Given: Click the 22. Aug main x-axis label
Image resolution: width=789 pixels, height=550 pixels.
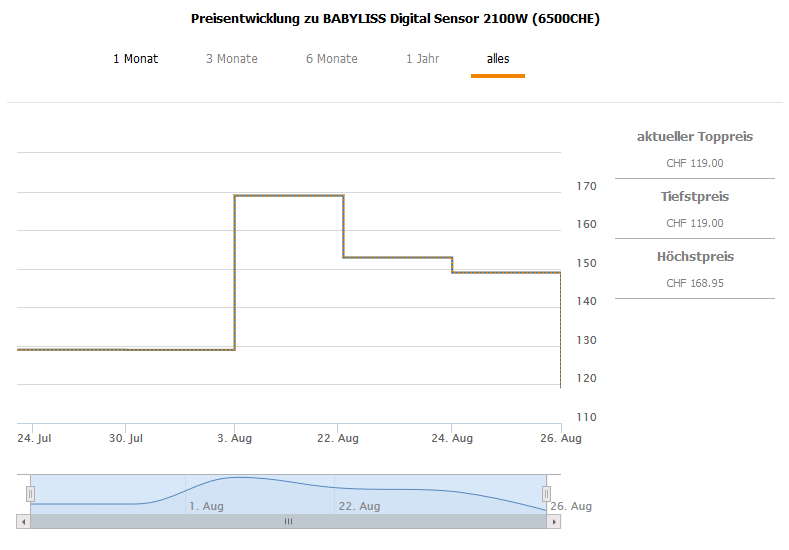Looking at the screenshot, I should [x=338, y=438].
